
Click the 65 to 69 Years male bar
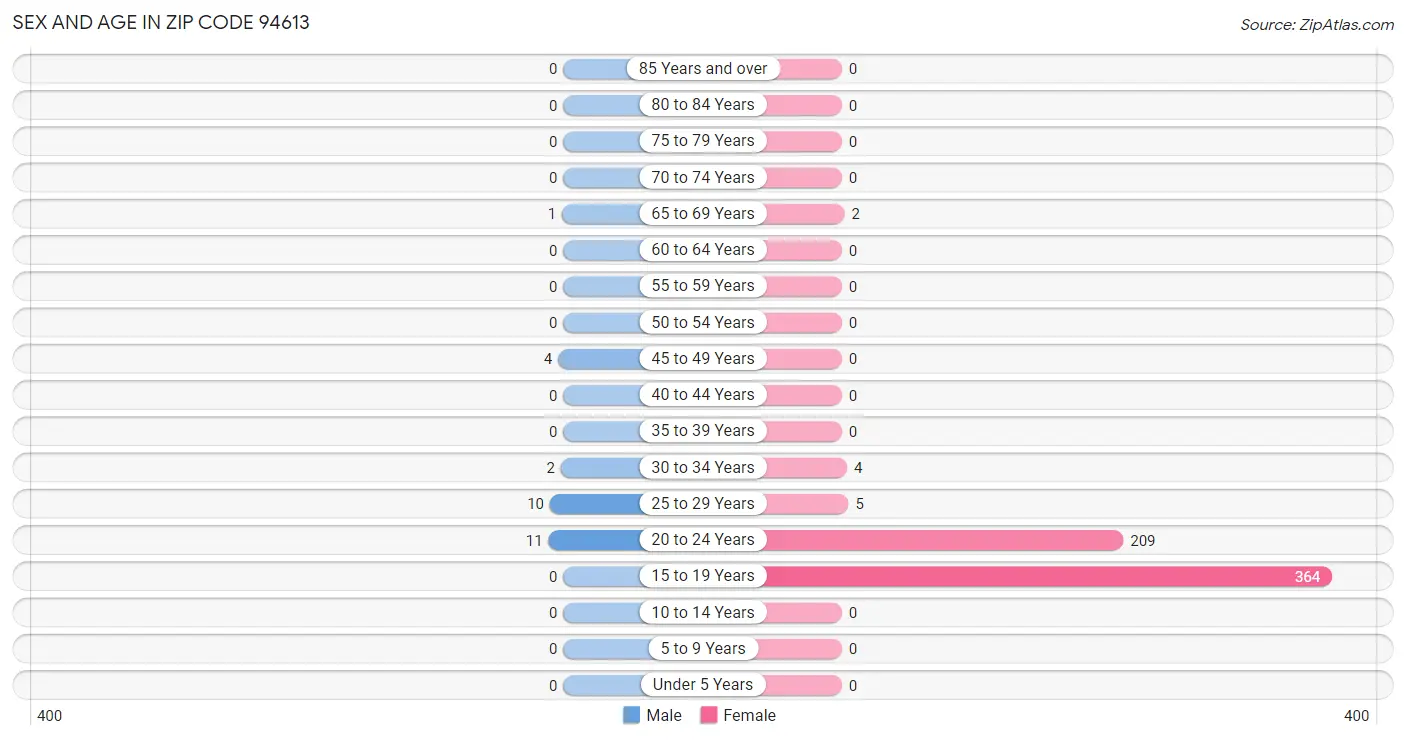(x=603, y=214)
